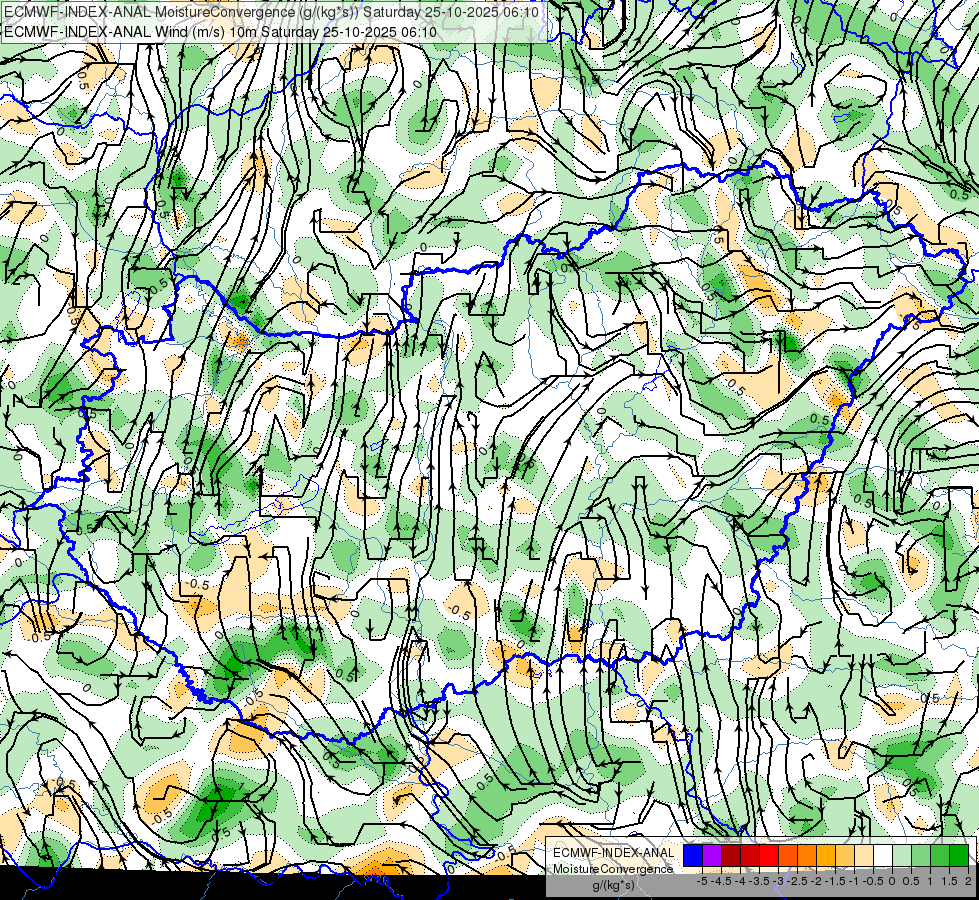The height and width of the screenshot is (900, 979).
Task: Pick the darkest green swatch between 1.5 and 2
Action: pyautogui.click(x=959, y=855)
